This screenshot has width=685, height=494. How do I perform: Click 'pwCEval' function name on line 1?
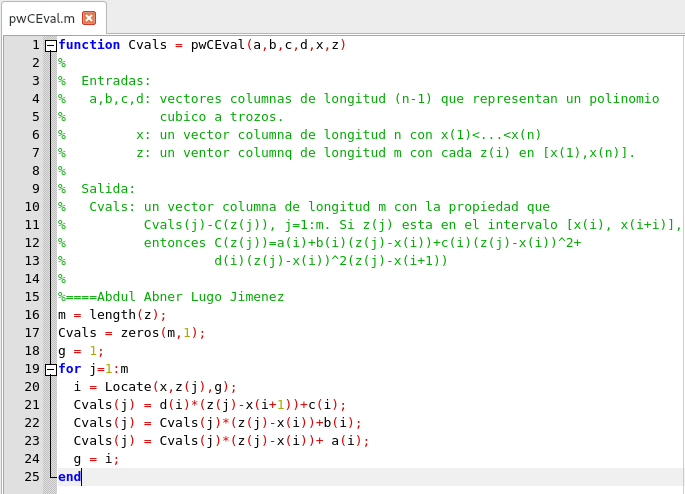(x=218, y=45)
